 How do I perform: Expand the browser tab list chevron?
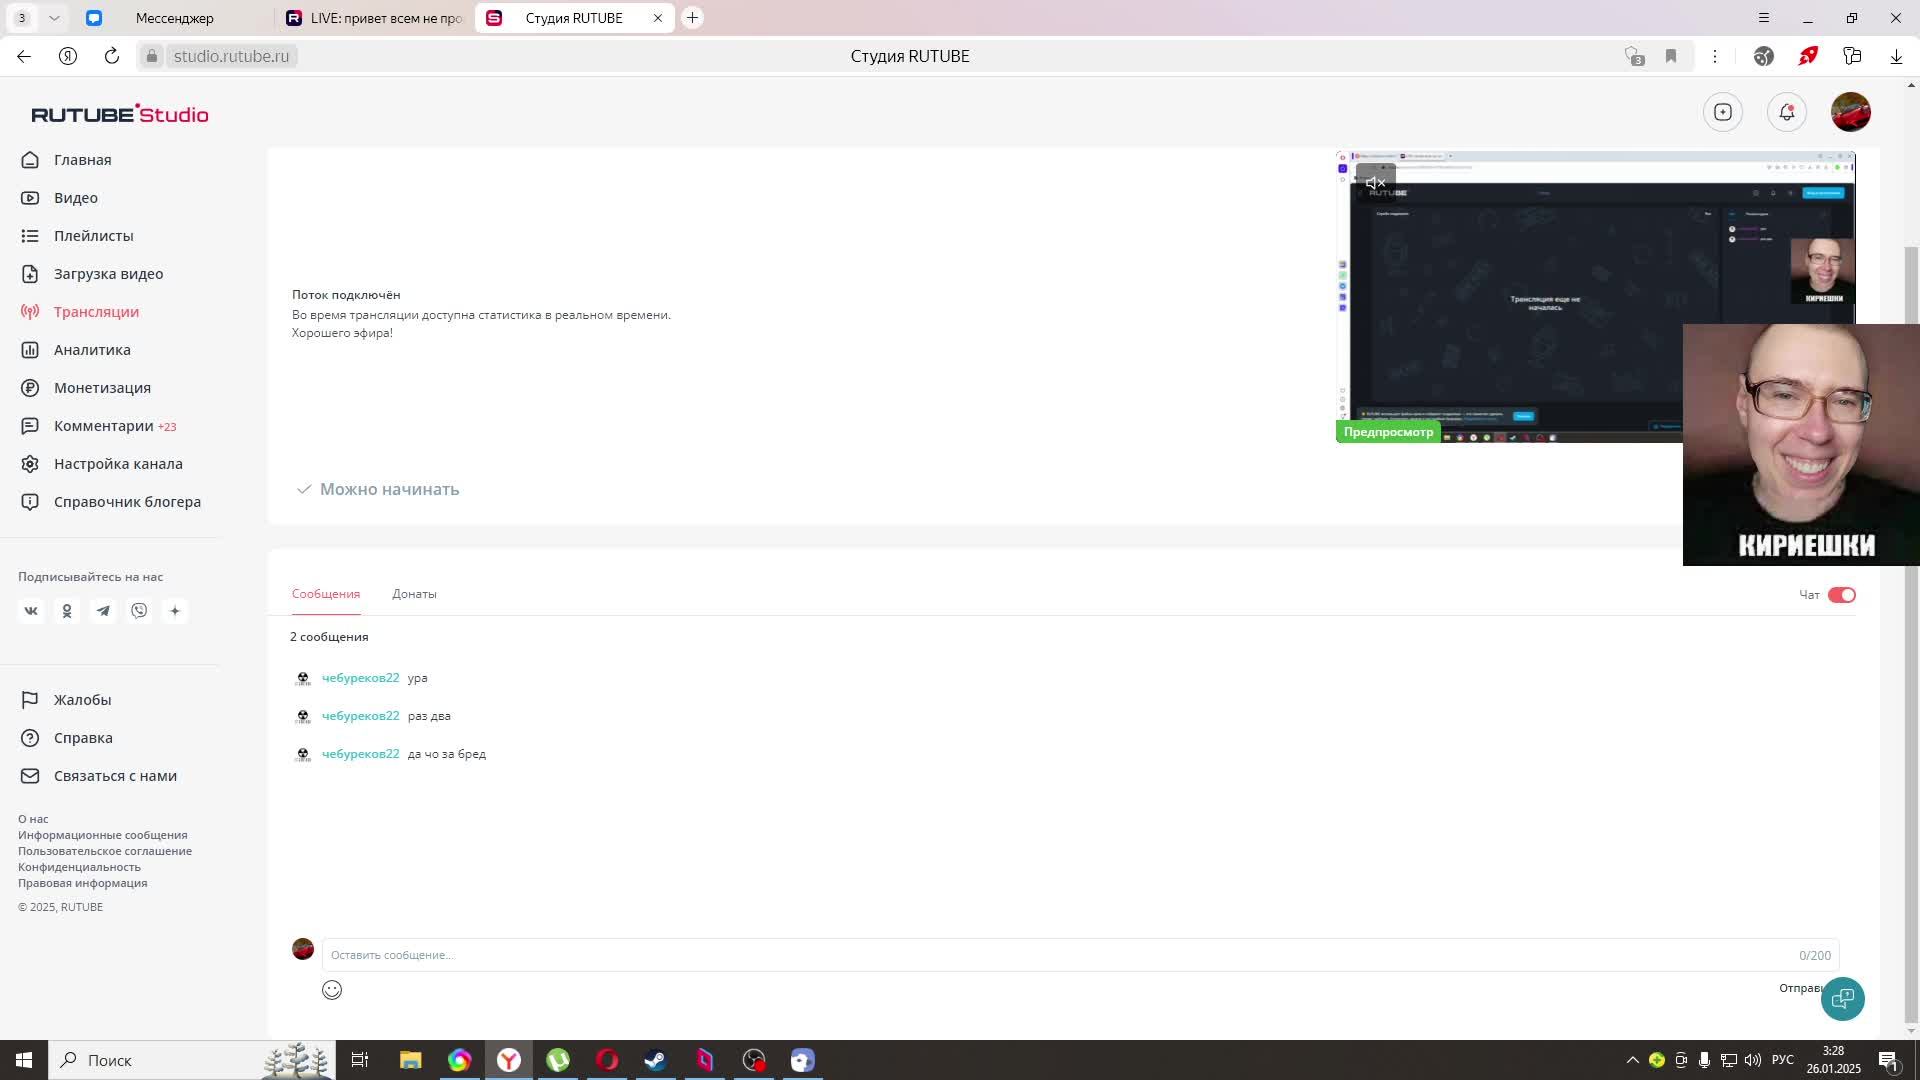point(54,18)
